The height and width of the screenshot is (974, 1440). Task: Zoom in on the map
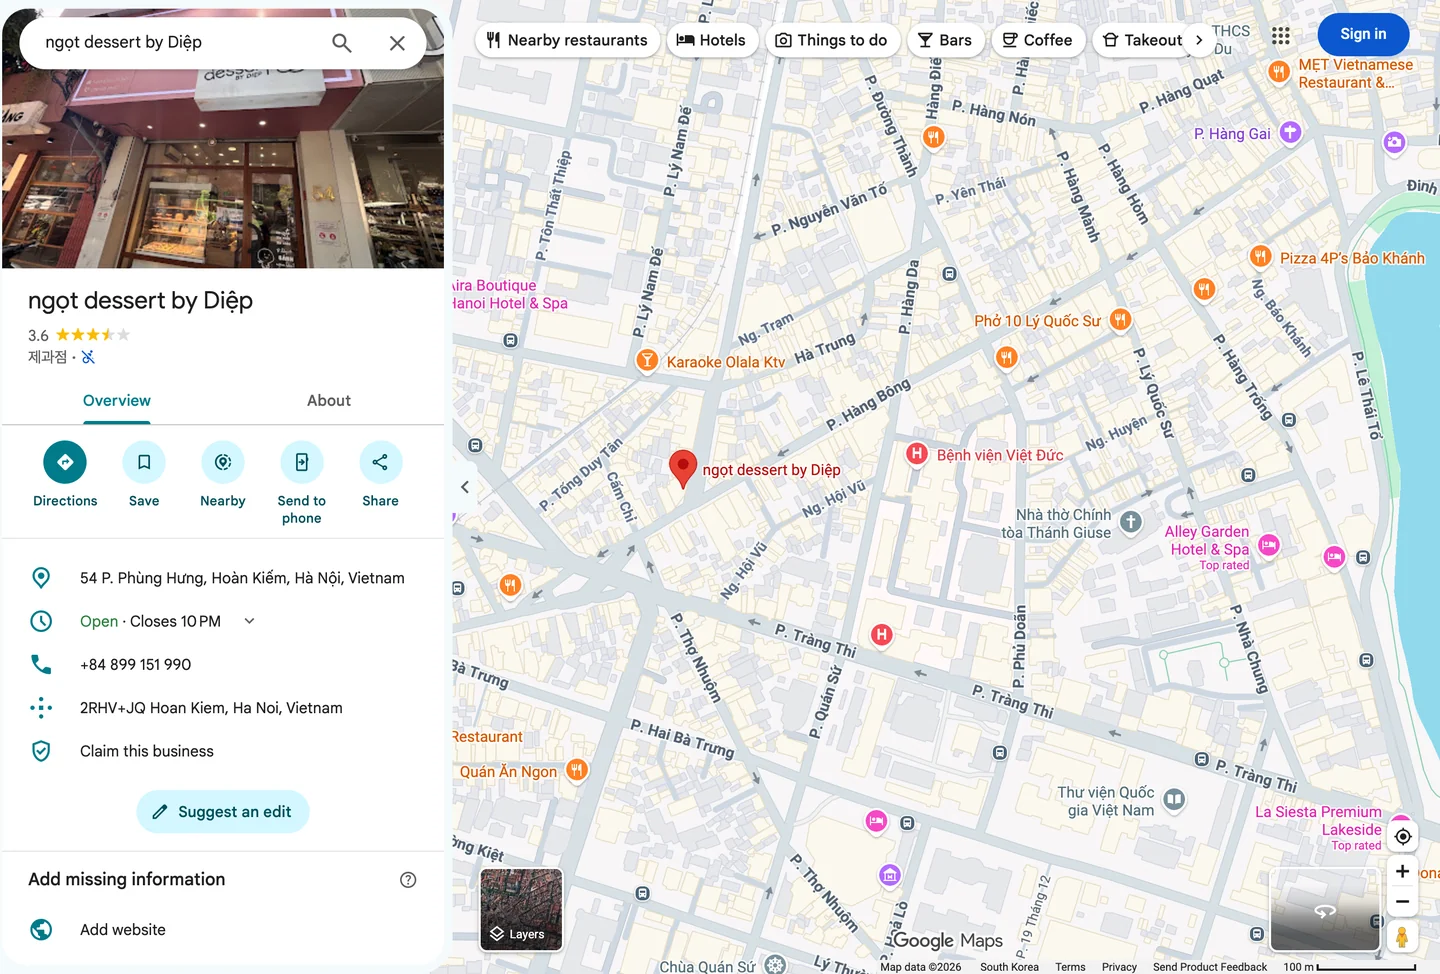(1402, 871)
